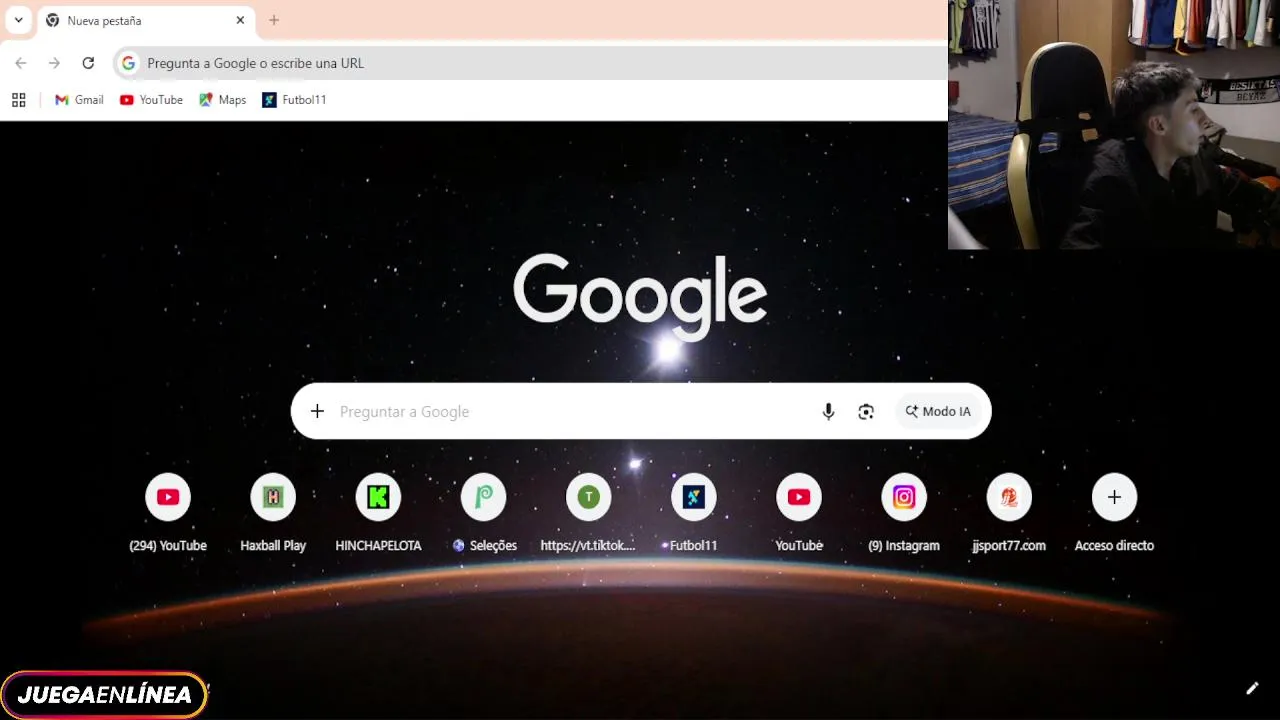
Task: Open the Seleções shortcut
Action: (484, 514)
